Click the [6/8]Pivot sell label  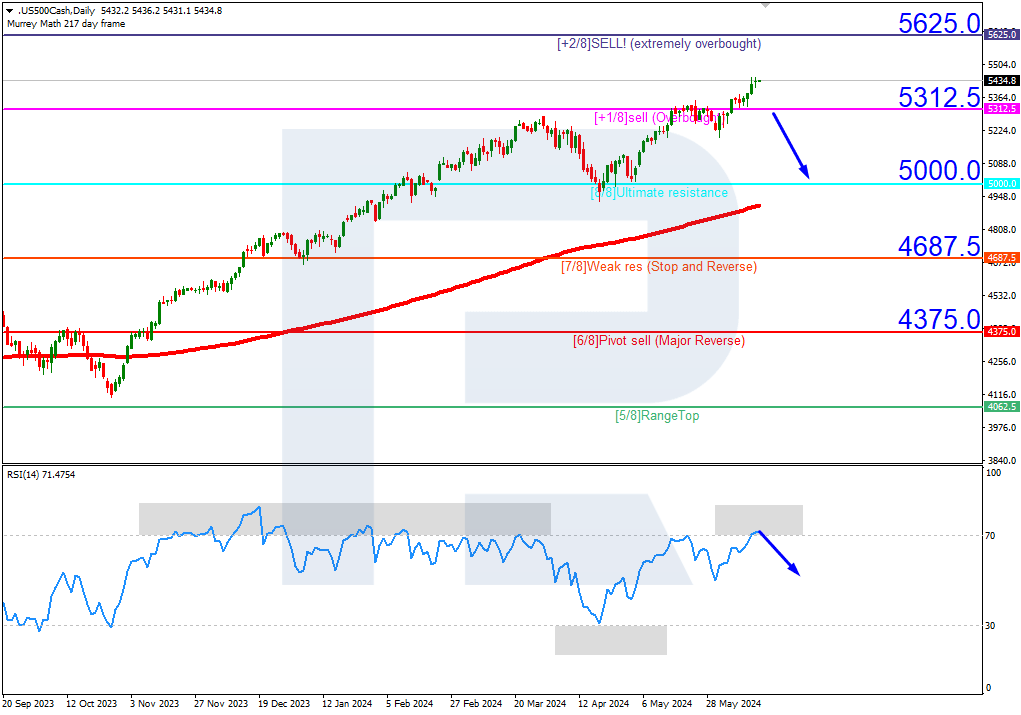(x=657, y=340)
